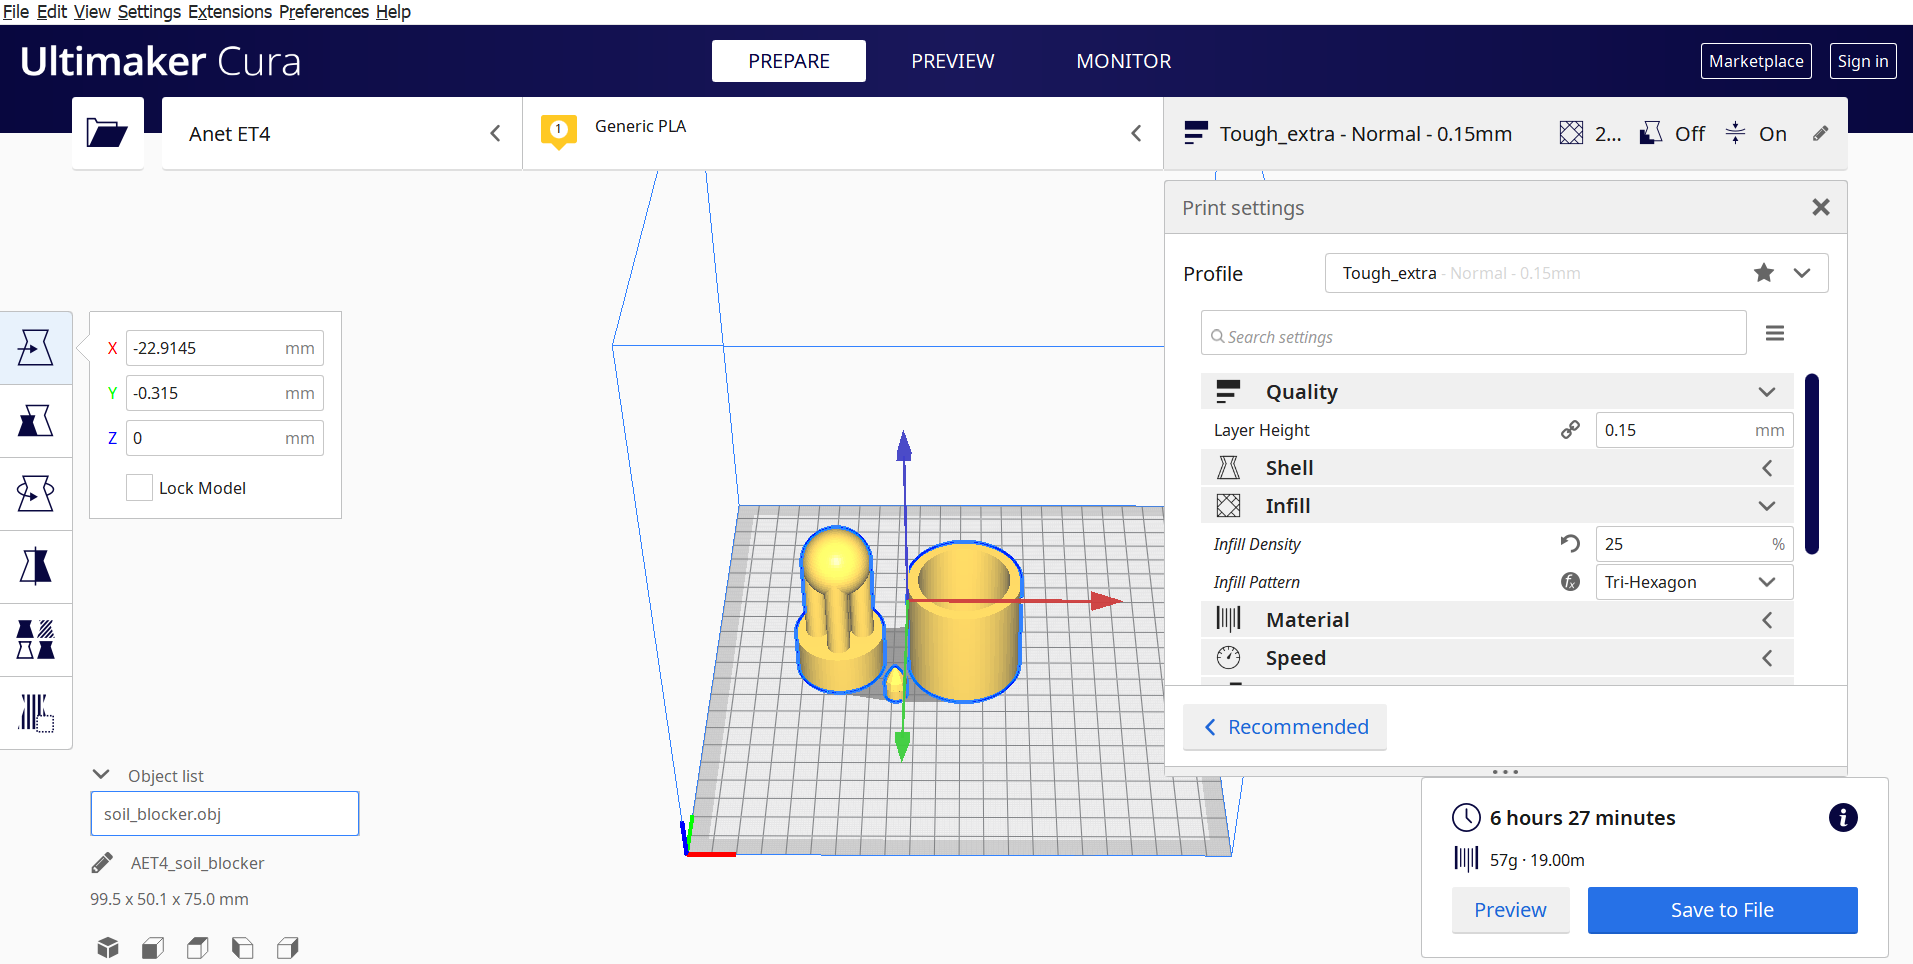
Task: Open the Preferences menu
Action: (x=324, y=12)
